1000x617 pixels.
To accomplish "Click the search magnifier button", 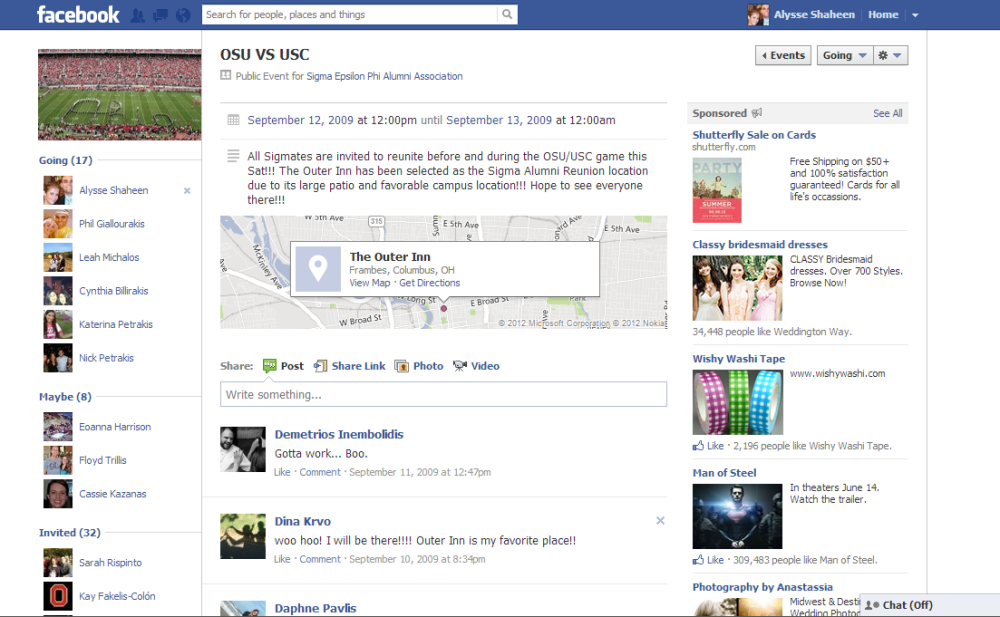I will 507,15.
